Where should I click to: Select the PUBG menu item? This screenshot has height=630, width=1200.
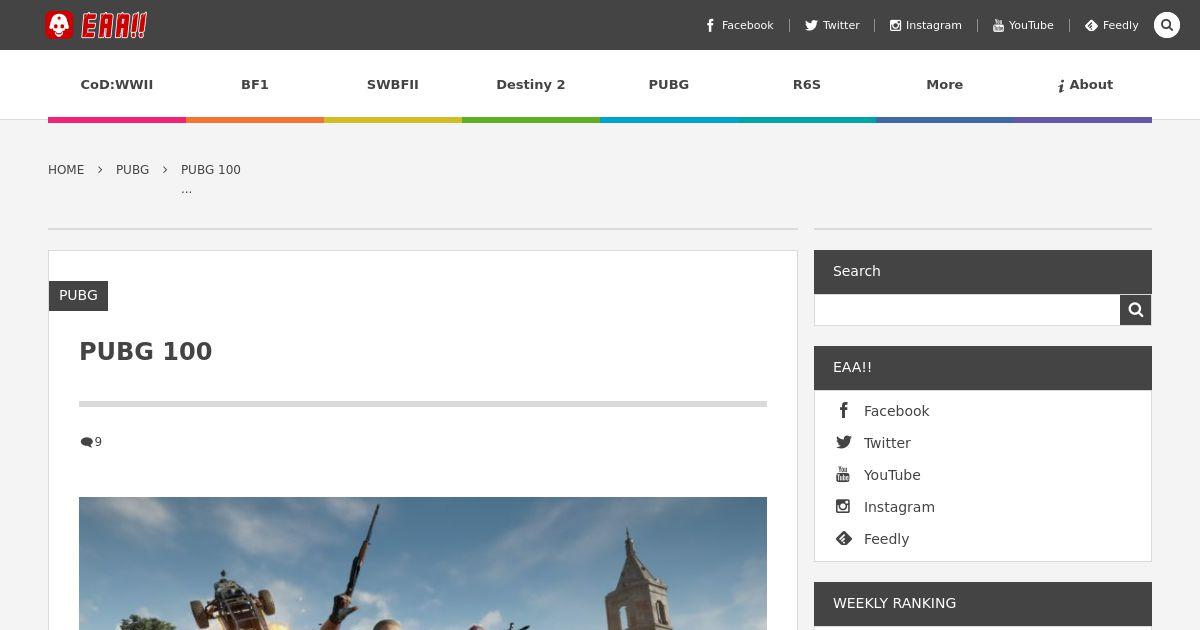(x=669, y=85)
